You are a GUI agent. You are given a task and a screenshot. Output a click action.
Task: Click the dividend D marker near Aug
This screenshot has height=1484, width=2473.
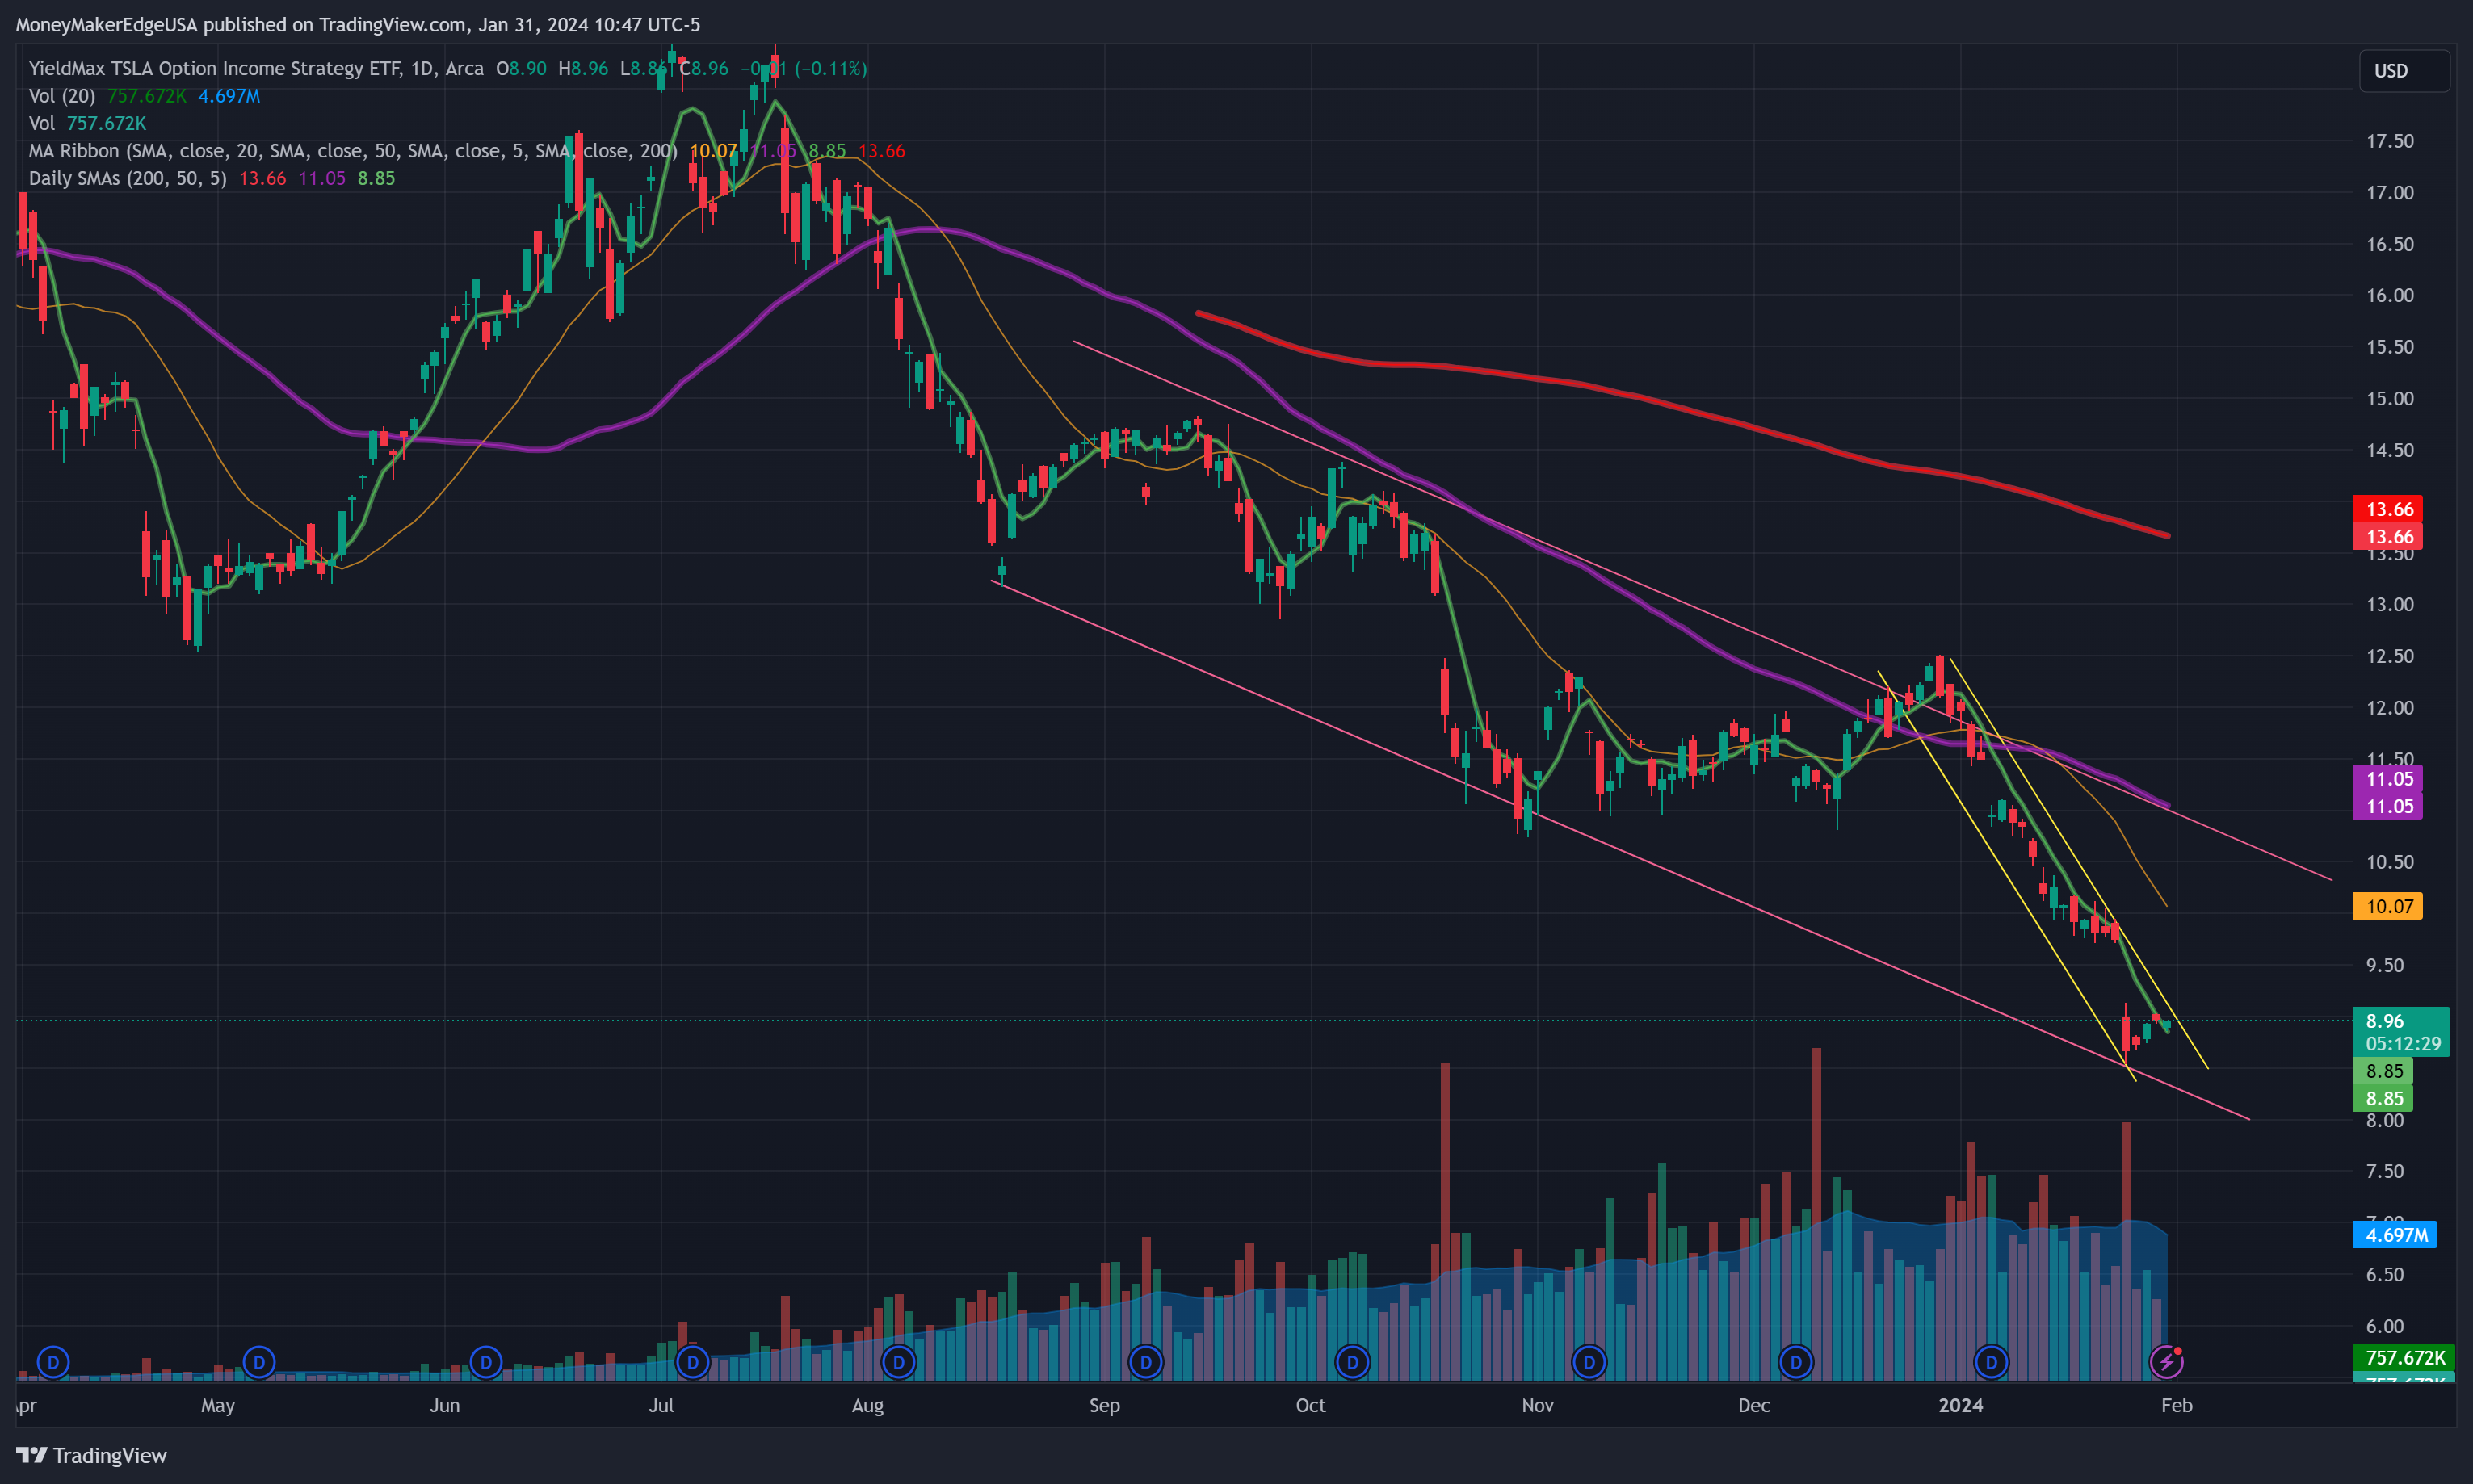point(899,1362)
